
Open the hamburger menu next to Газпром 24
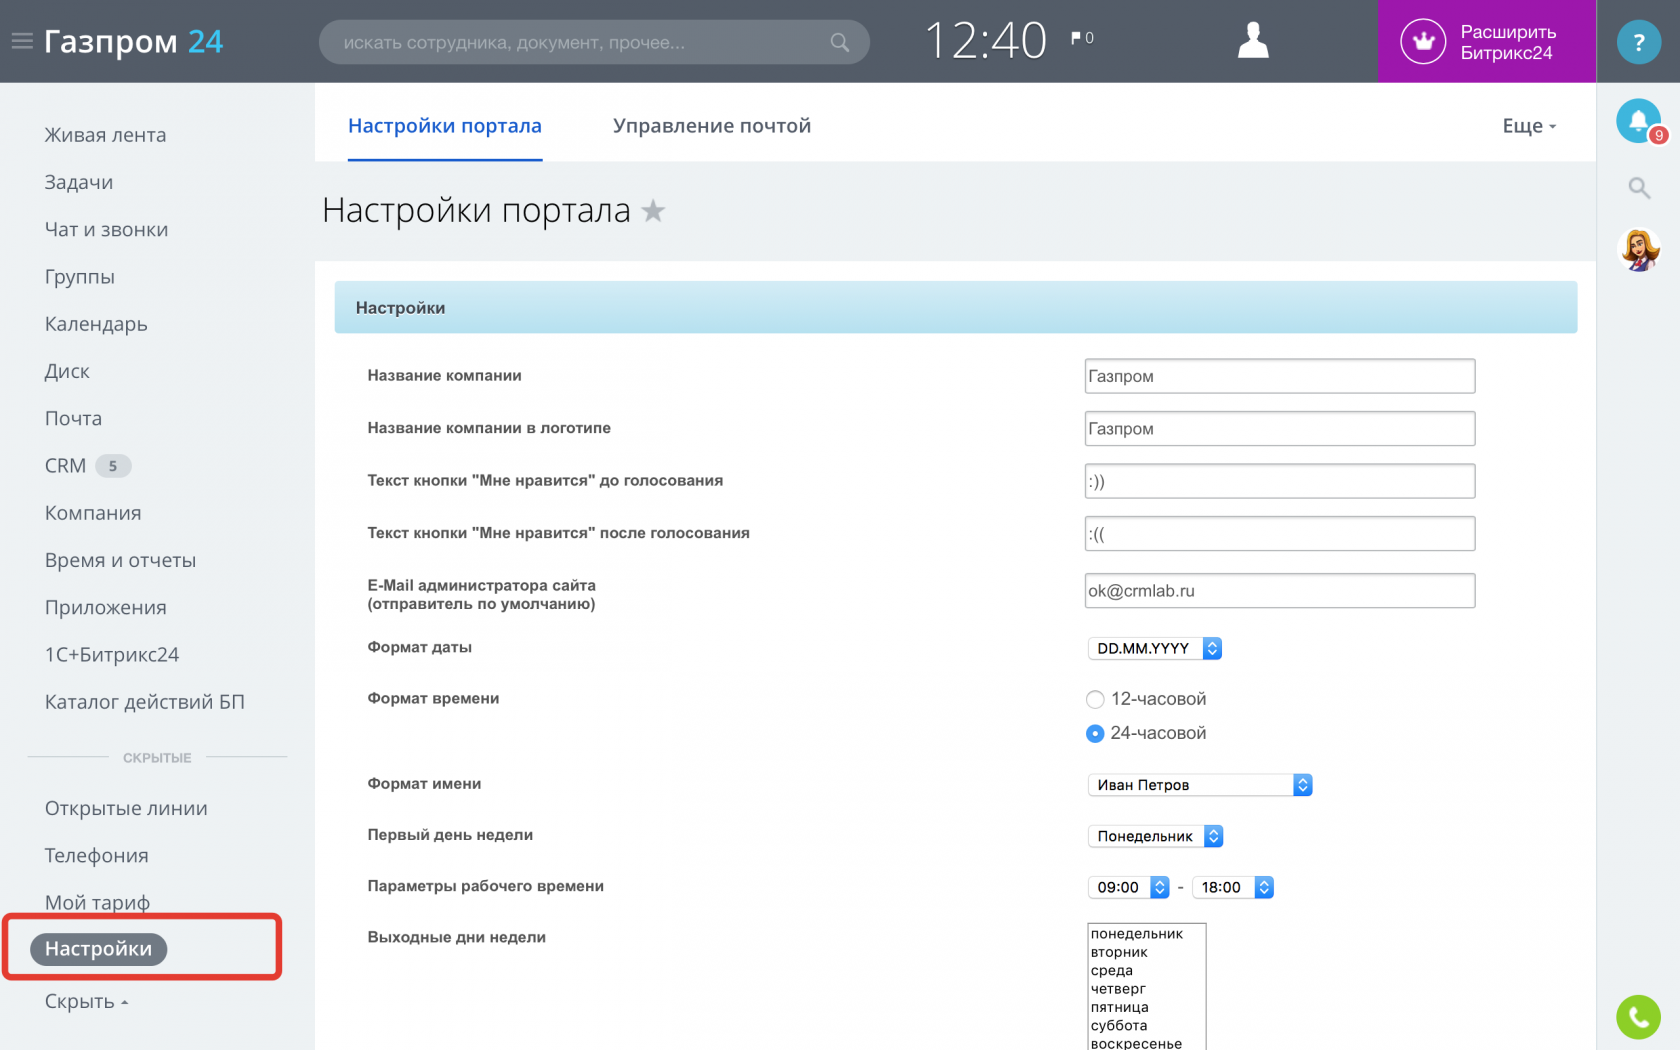coord(22,41)
